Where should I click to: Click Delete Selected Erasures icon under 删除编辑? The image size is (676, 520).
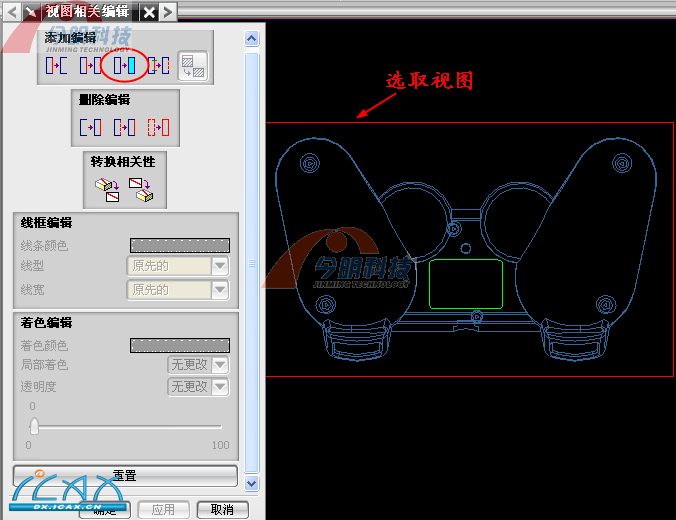pyautogui.click(x=91, y=127)
